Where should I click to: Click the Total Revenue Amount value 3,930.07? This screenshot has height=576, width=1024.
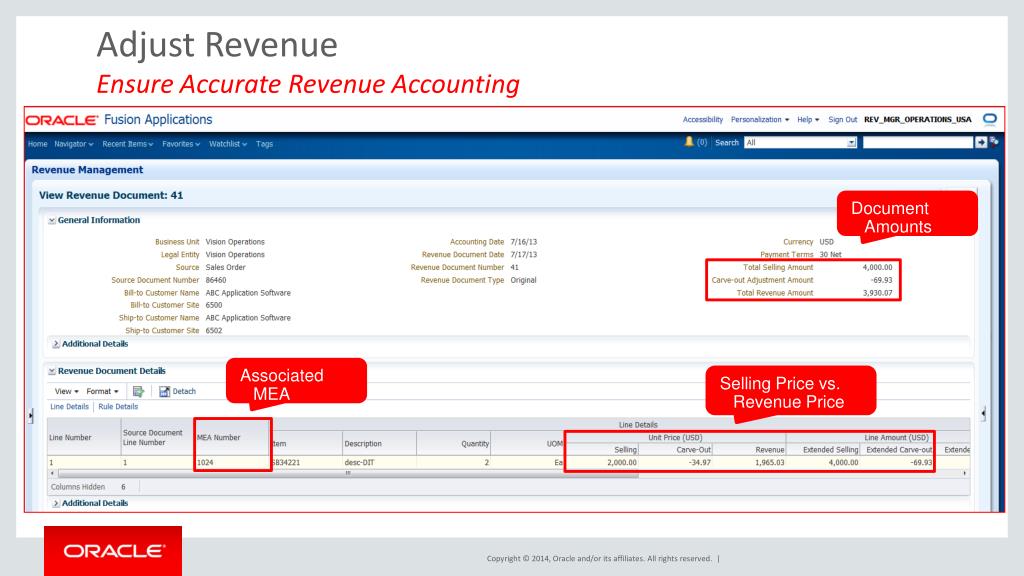(878, 293)
